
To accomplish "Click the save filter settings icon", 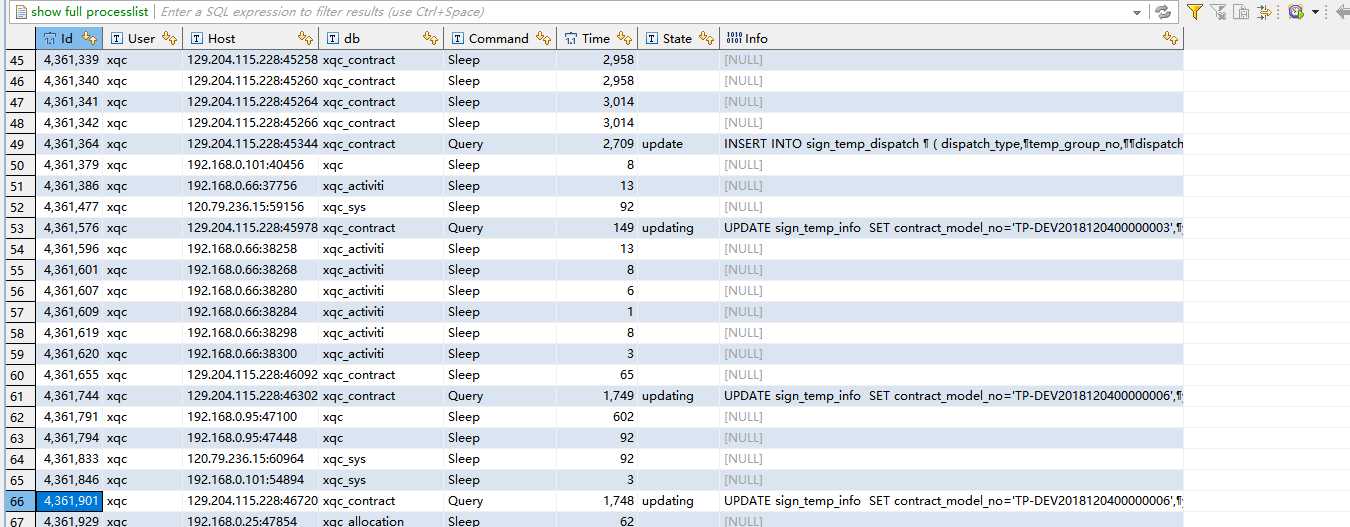I will 1241,12.
